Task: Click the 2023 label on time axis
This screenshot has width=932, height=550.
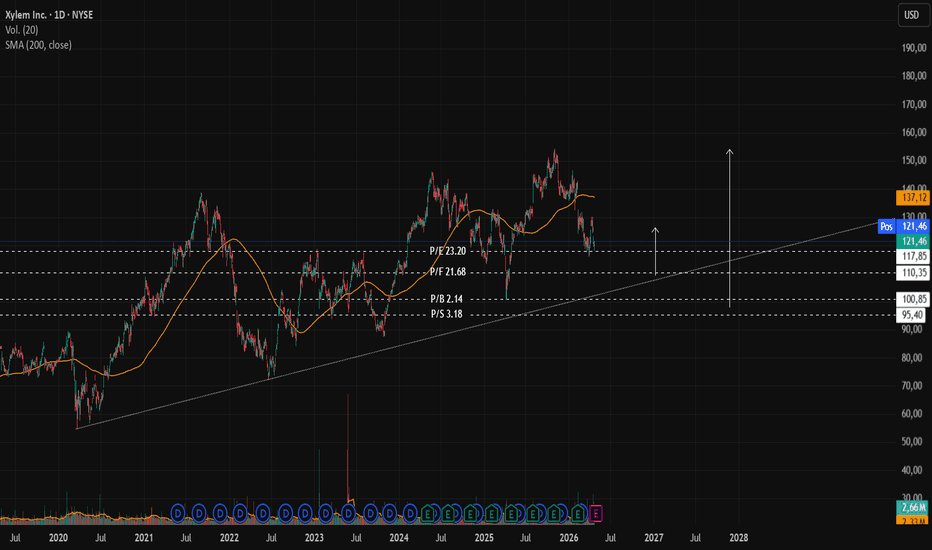Action: pos(314,538)
